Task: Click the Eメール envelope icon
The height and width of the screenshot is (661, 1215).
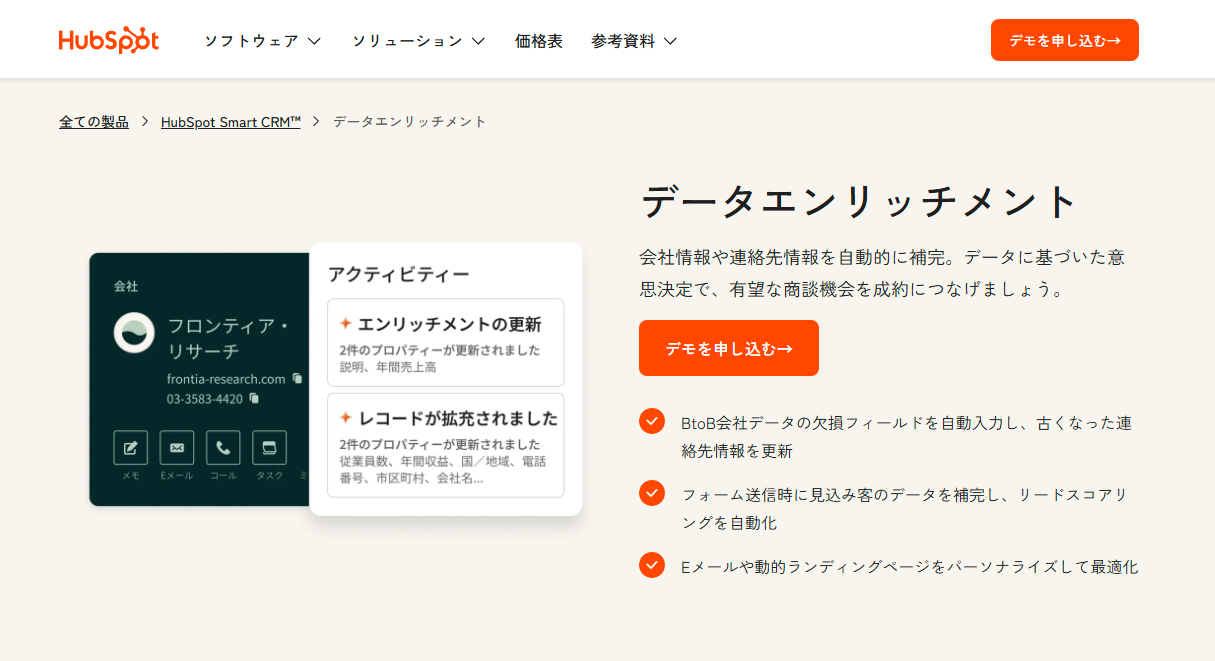Action: pos(177,447)
